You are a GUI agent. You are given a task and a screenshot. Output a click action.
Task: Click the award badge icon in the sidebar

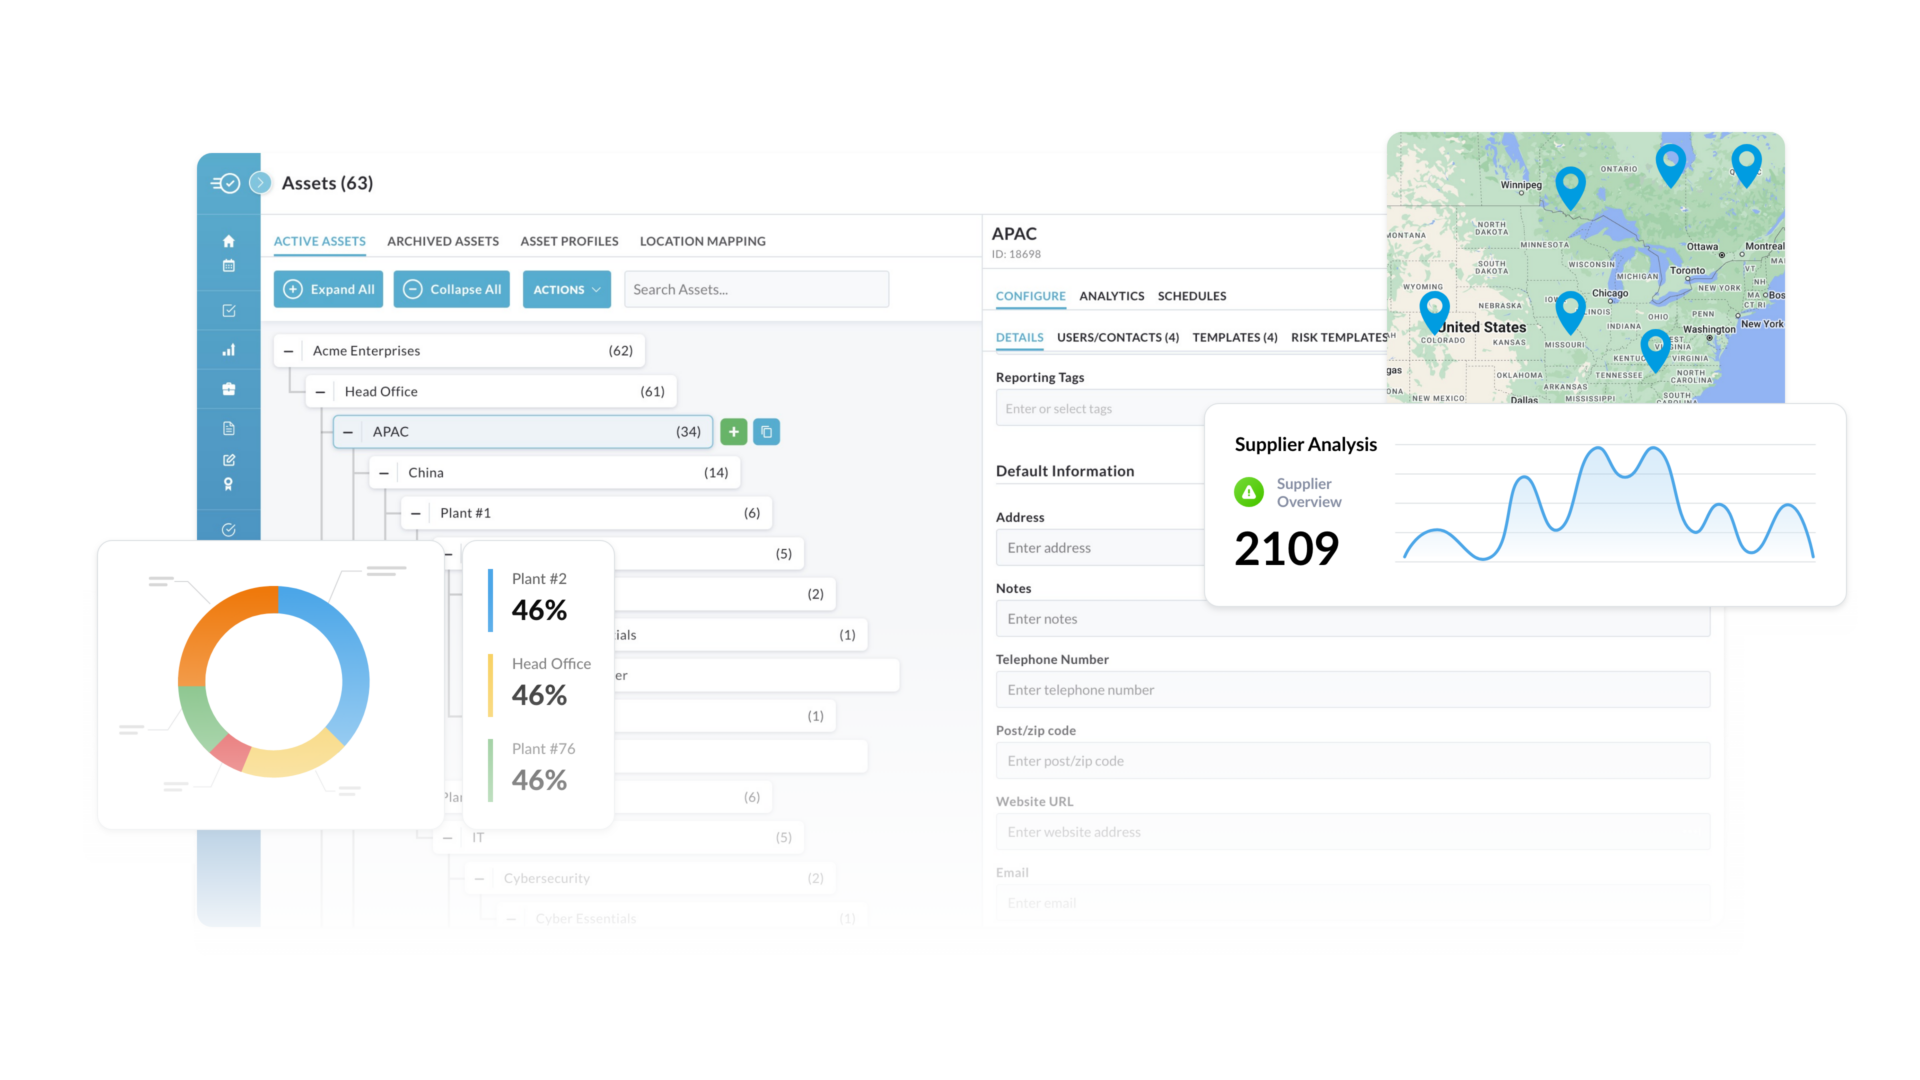(229, 483)
